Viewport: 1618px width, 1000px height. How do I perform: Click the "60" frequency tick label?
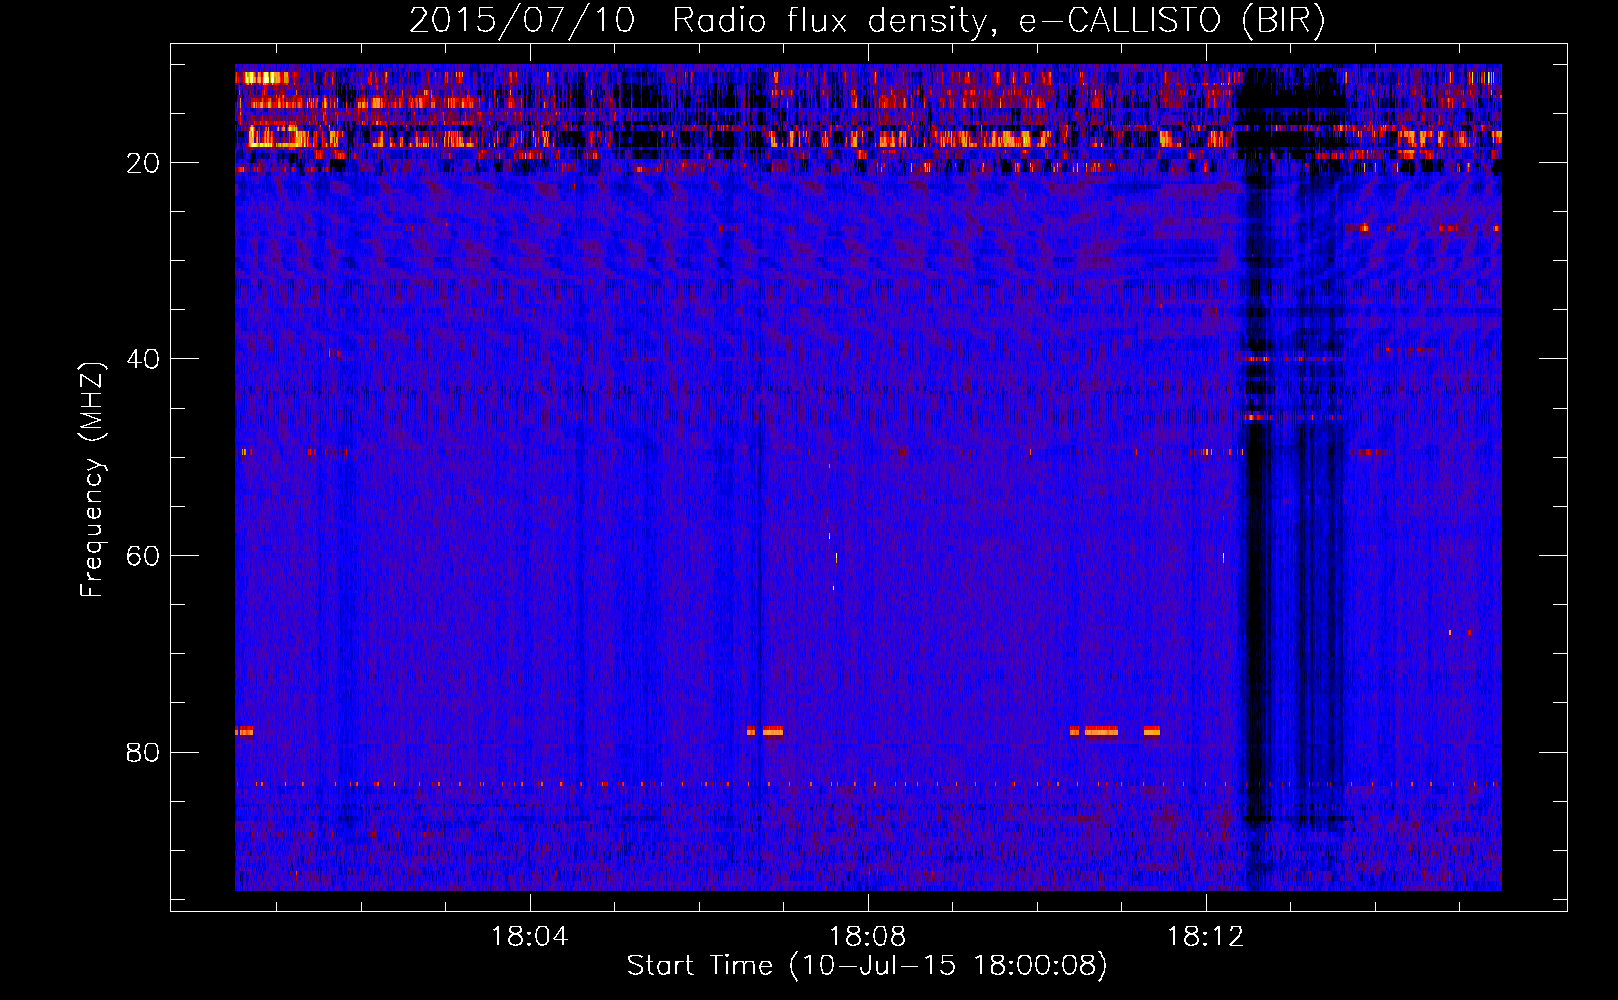point(143,556)
